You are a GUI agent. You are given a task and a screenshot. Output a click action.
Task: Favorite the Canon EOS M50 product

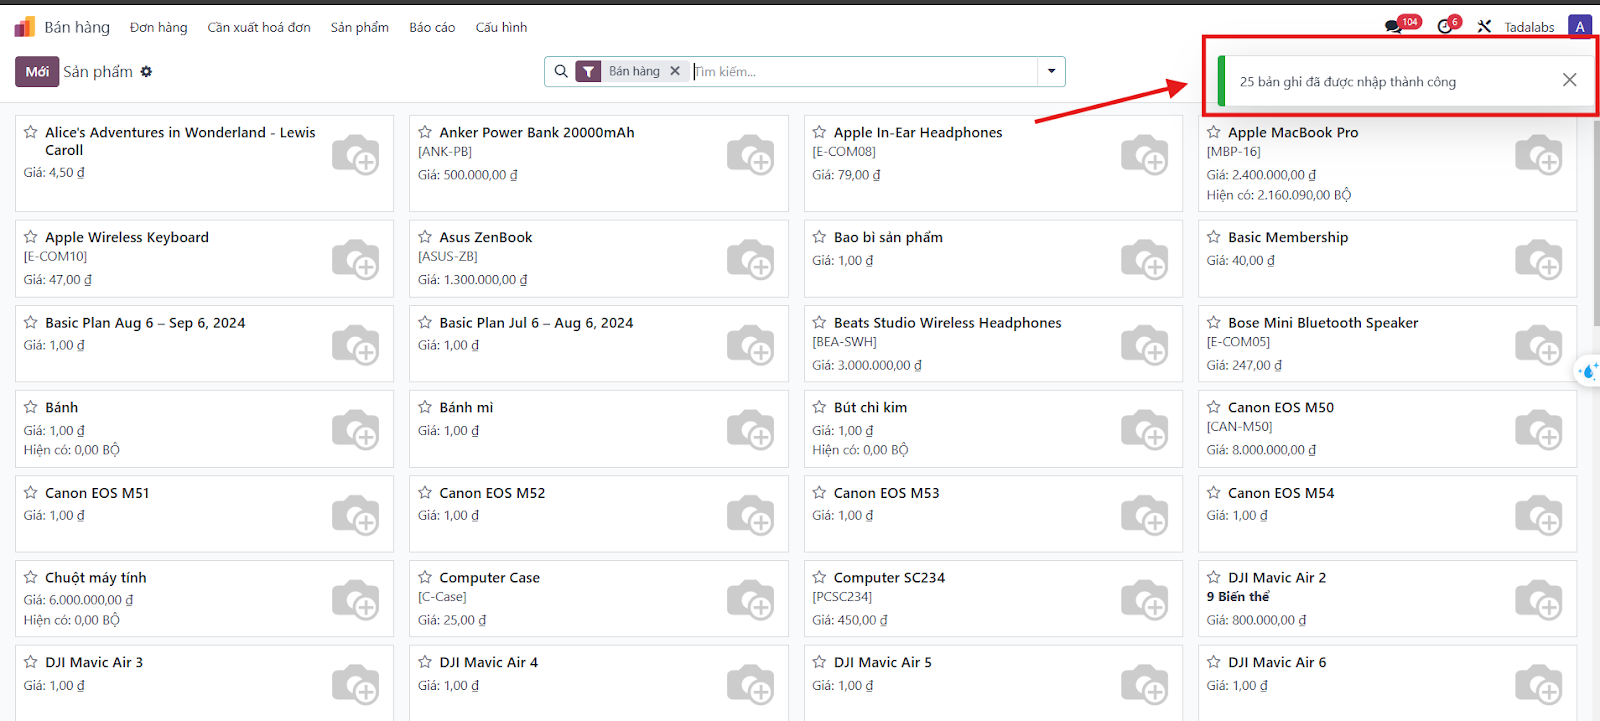(x=1213, y=407)
